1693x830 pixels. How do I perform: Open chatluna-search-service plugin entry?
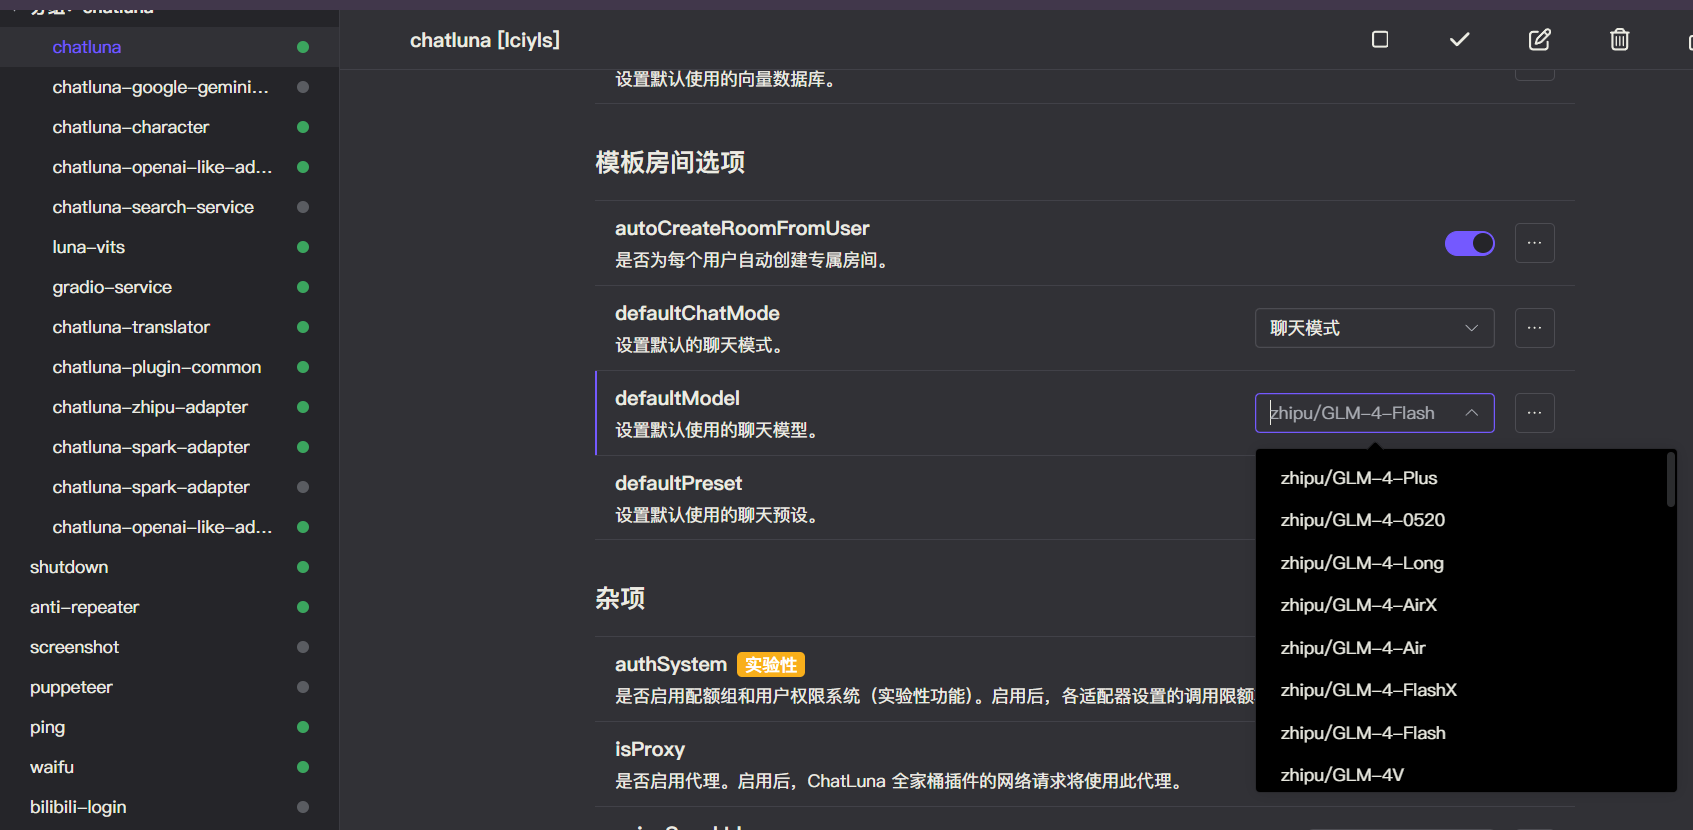(x=169, y=207)
